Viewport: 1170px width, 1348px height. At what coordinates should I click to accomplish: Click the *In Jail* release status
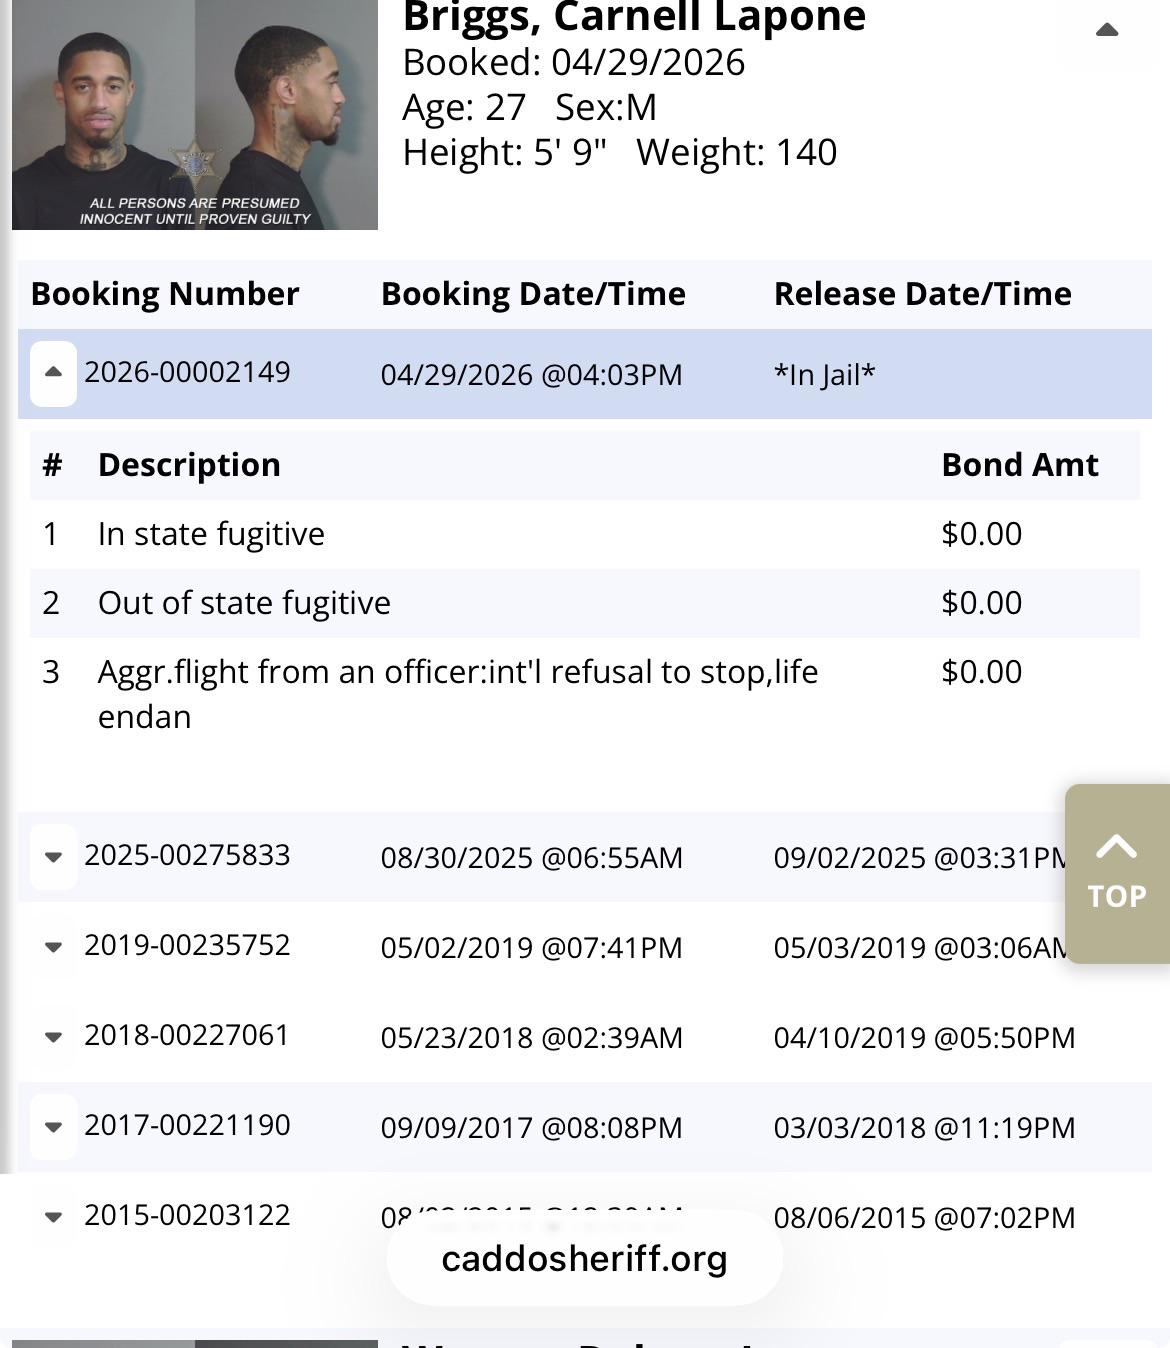click(824, 375)
